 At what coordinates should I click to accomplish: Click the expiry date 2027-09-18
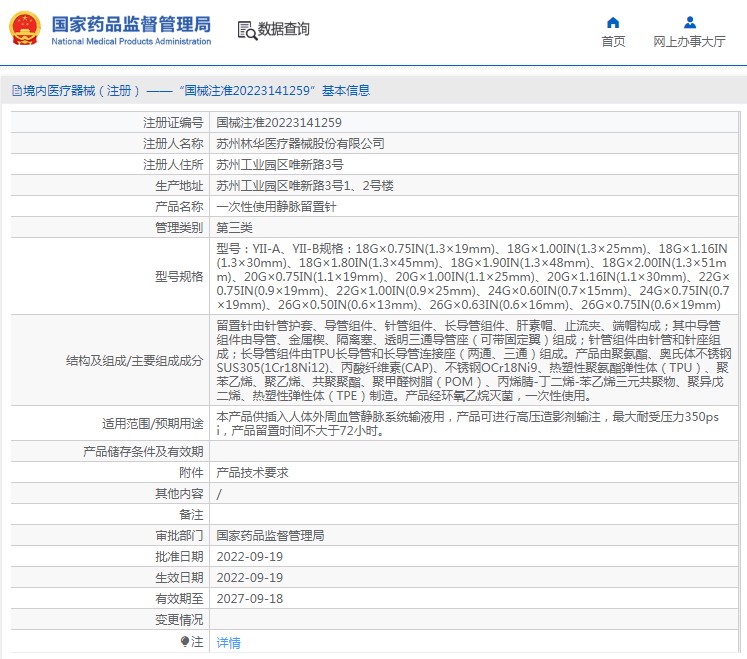tap(250, 599)
